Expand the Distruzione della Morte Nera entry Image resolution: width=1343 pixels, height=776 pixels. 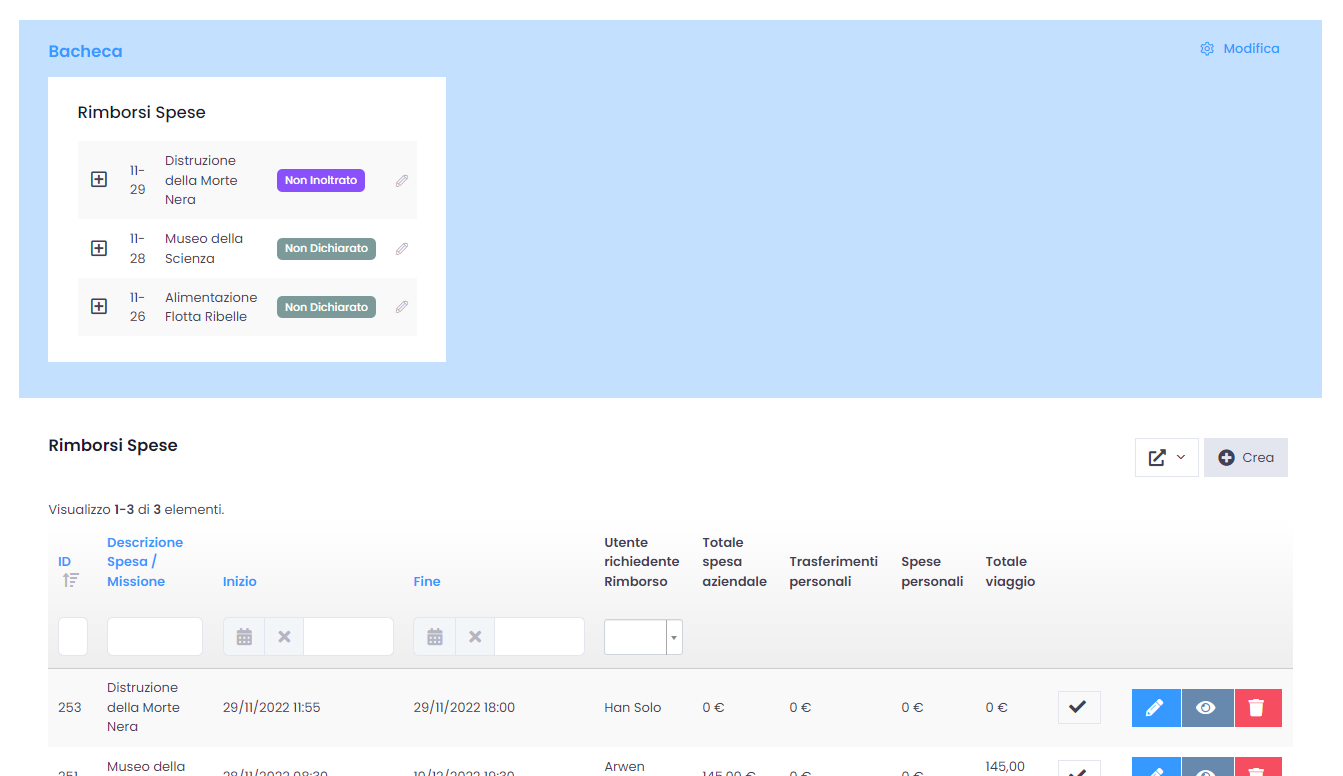[x=99, y=180]
